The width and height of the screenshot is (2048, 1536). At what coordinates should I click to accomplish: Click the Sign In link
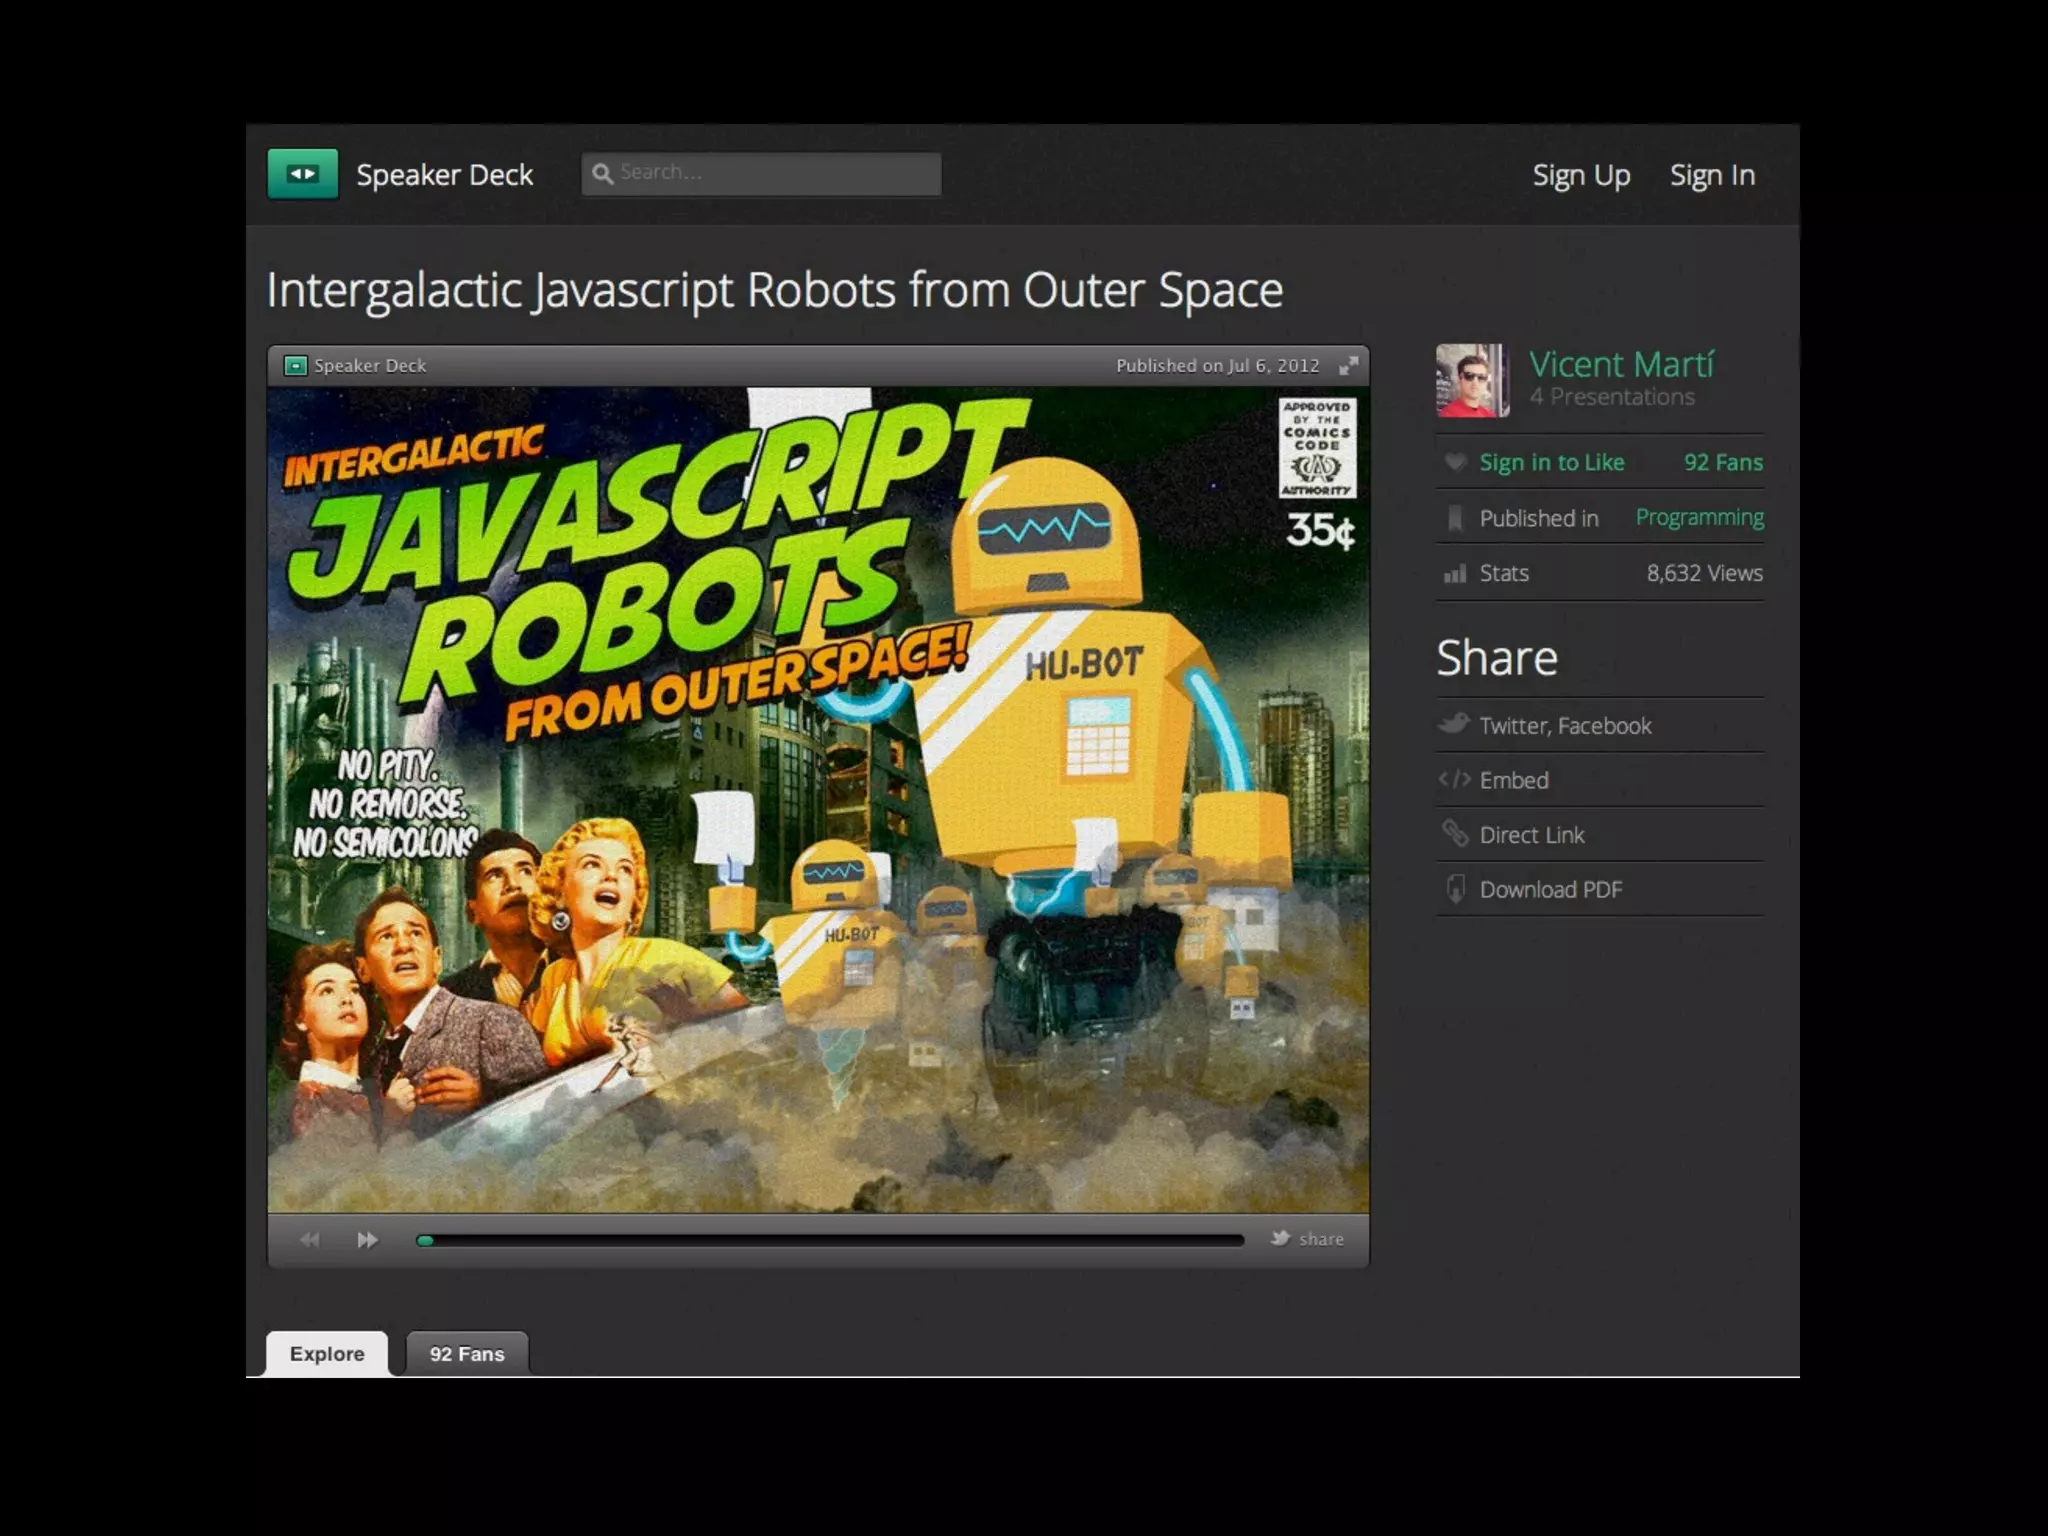[1712, 175]
